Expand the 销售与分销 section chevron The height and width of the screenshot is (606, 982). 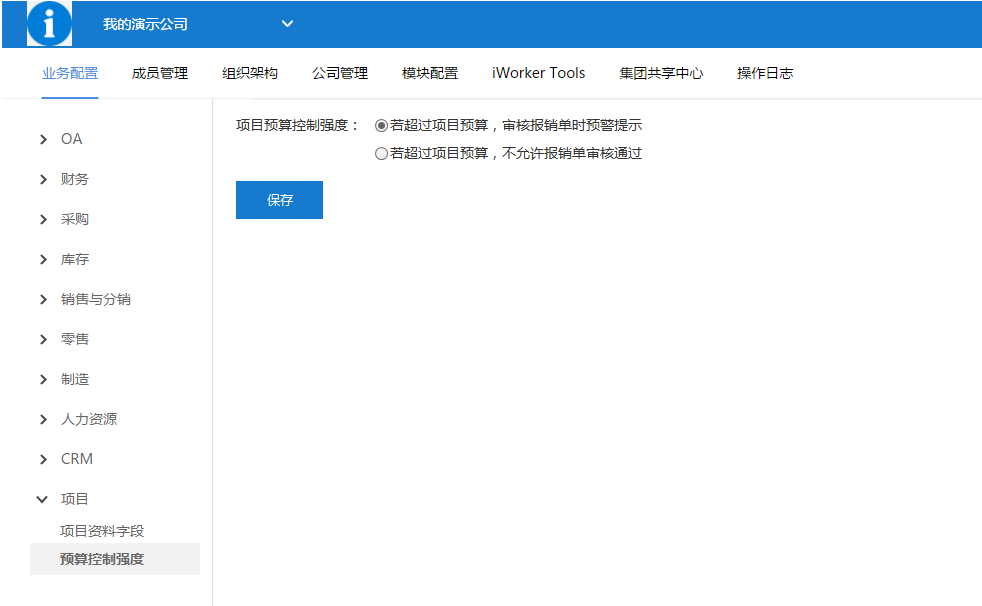point(43,300)
